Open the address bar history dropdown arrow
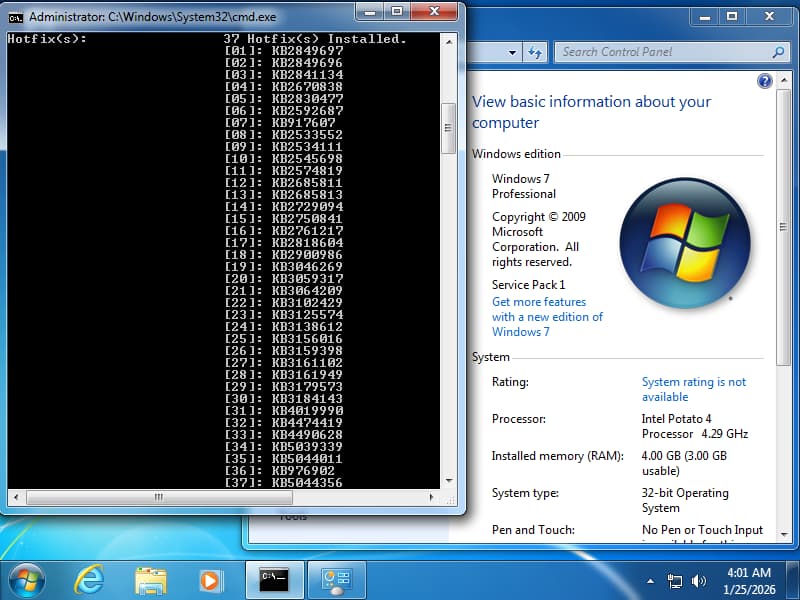This screenshot has height=600, width=800. tap(512, 52)
